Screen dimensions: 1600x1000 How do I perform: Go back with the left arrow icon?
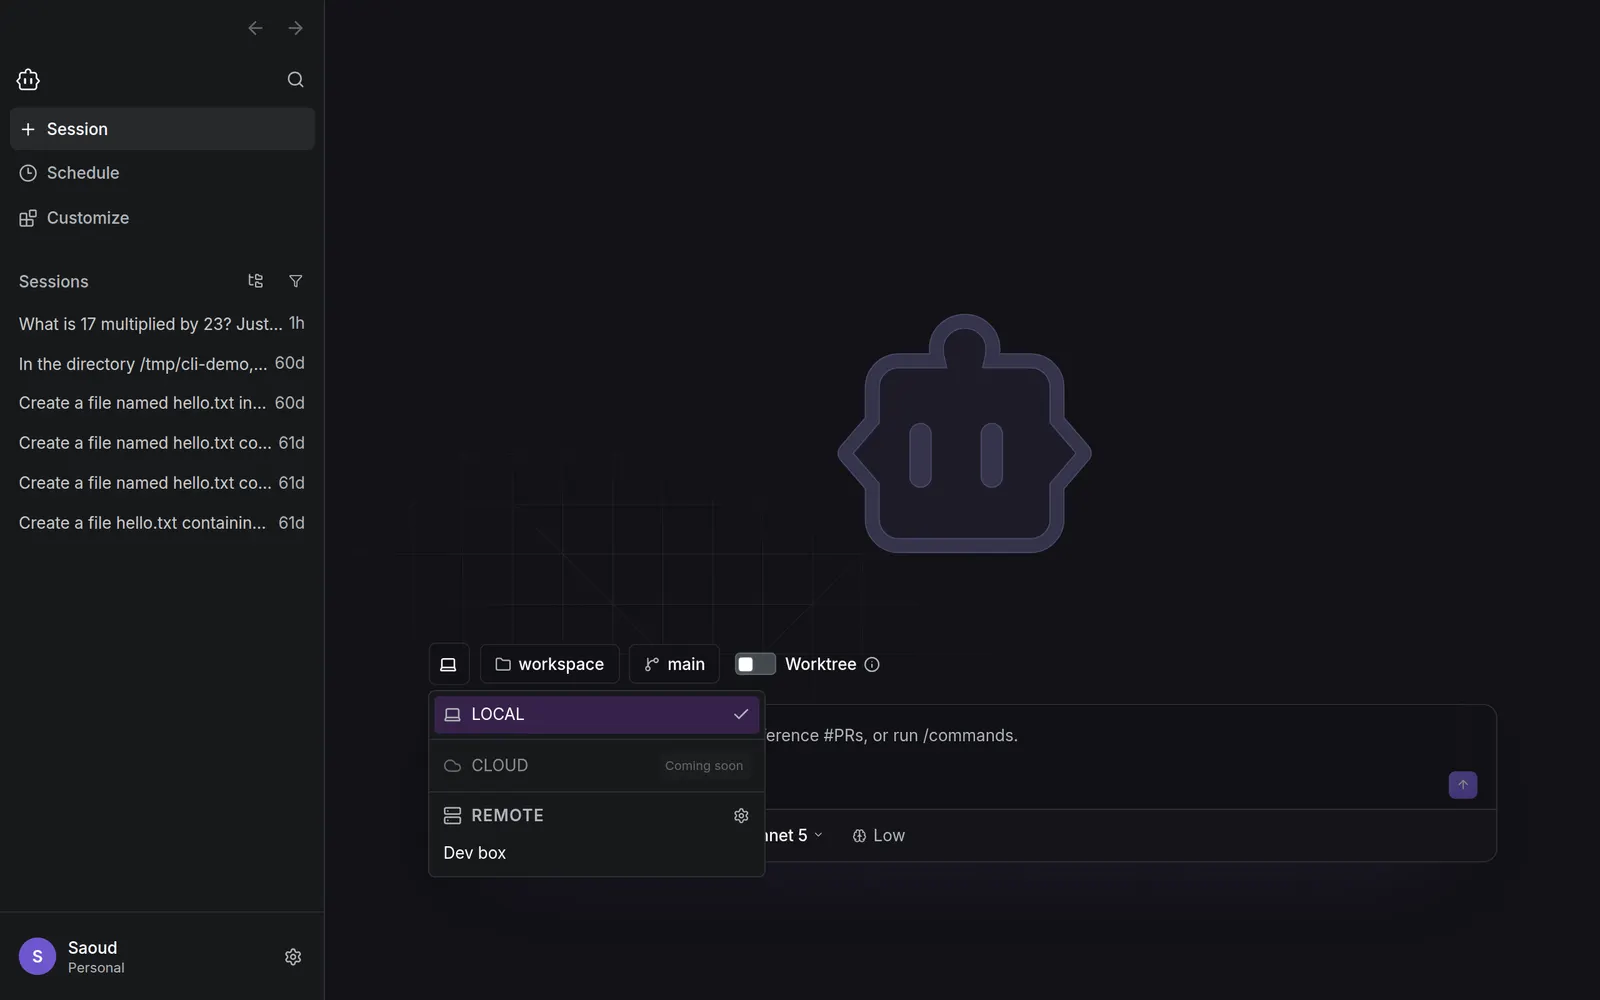255,28
